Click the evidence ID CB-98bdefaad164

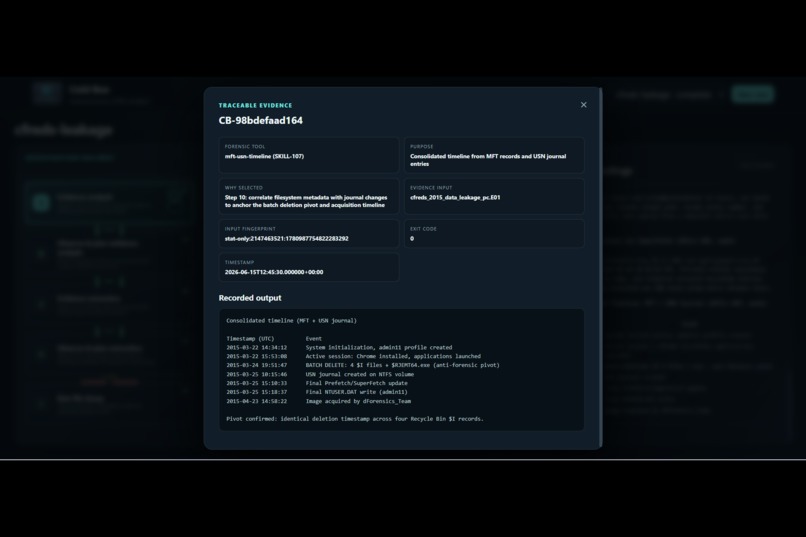click(x=261, y=120)
